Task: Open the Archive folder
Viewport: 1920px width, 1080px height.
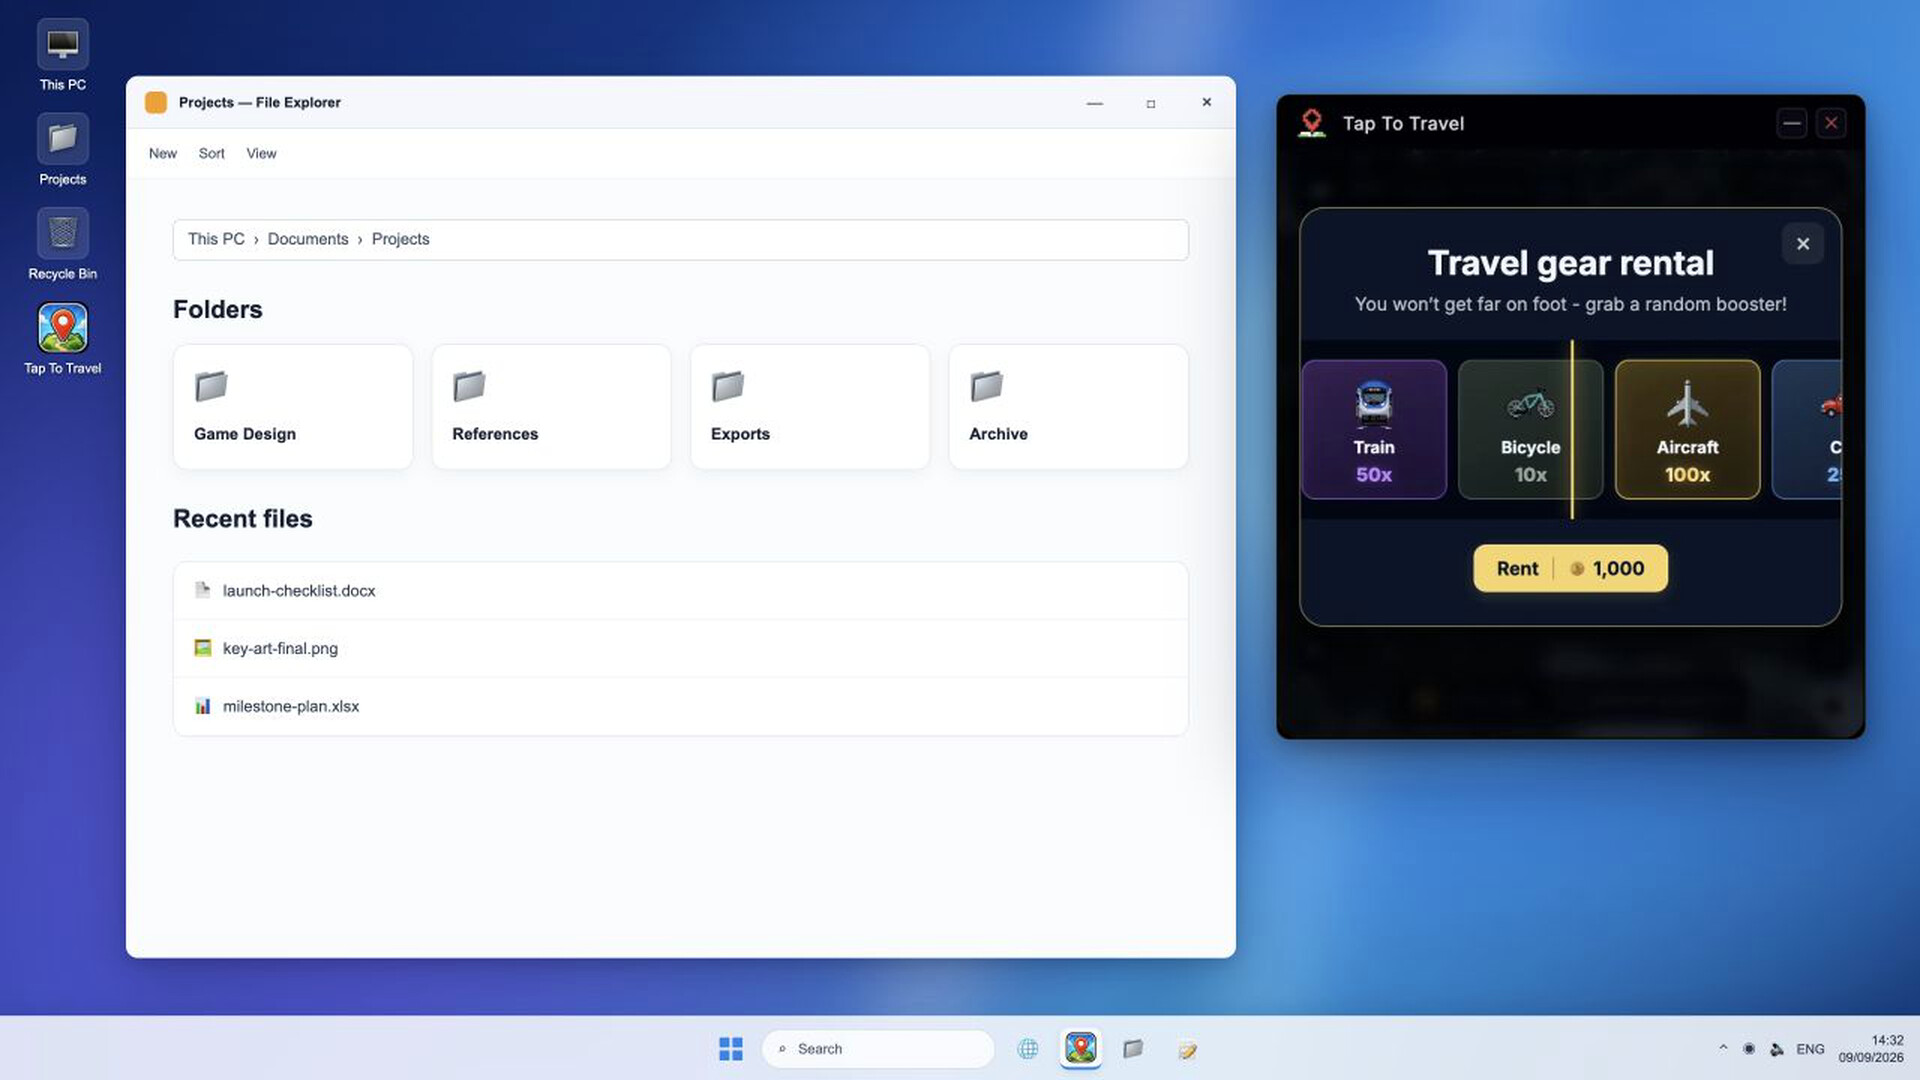Action: pos(1068,407)
